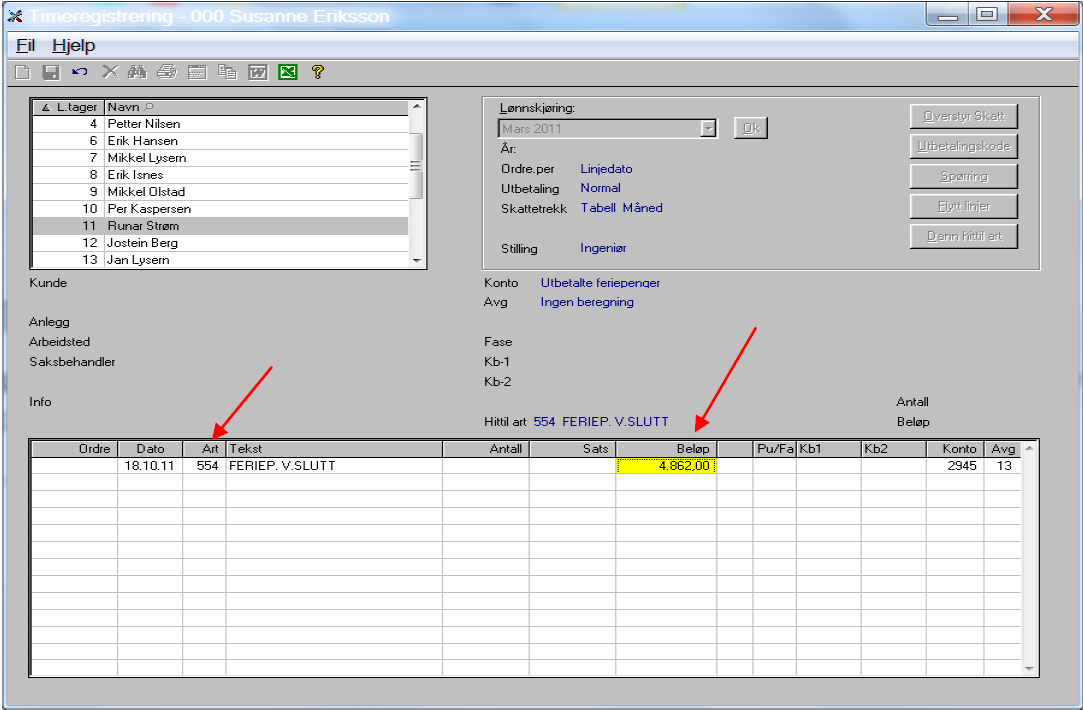The width and height of the screenshot is (1083, 710).
Task: Click the blue Undo arrow icon
Action: [x=80, y=71]
